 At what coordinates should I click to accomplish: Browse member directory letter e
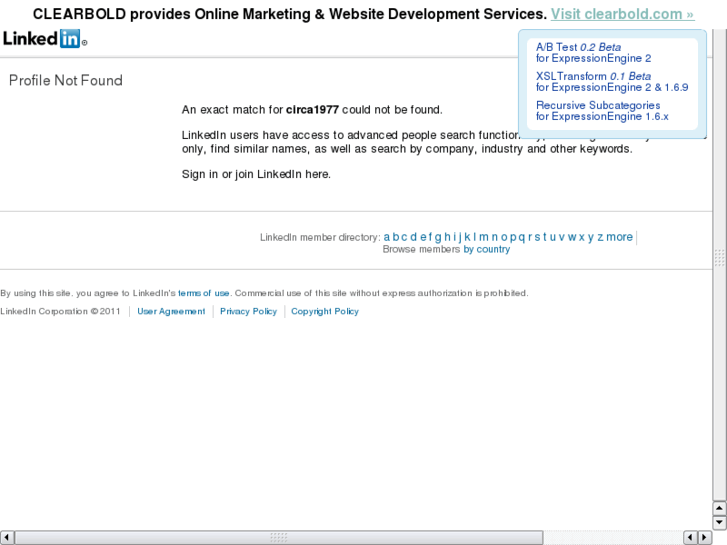point(424,237)
